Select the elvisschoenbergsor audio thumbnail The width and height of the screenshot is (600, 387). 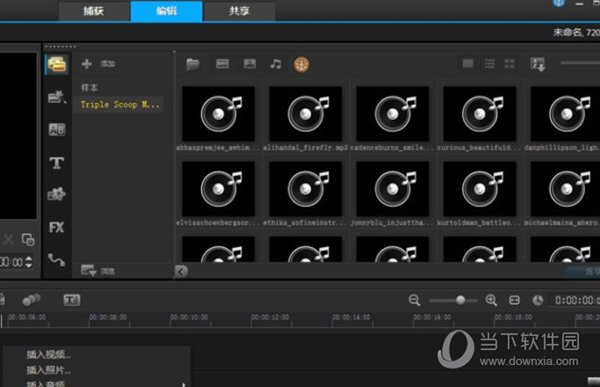click(218, 189)
